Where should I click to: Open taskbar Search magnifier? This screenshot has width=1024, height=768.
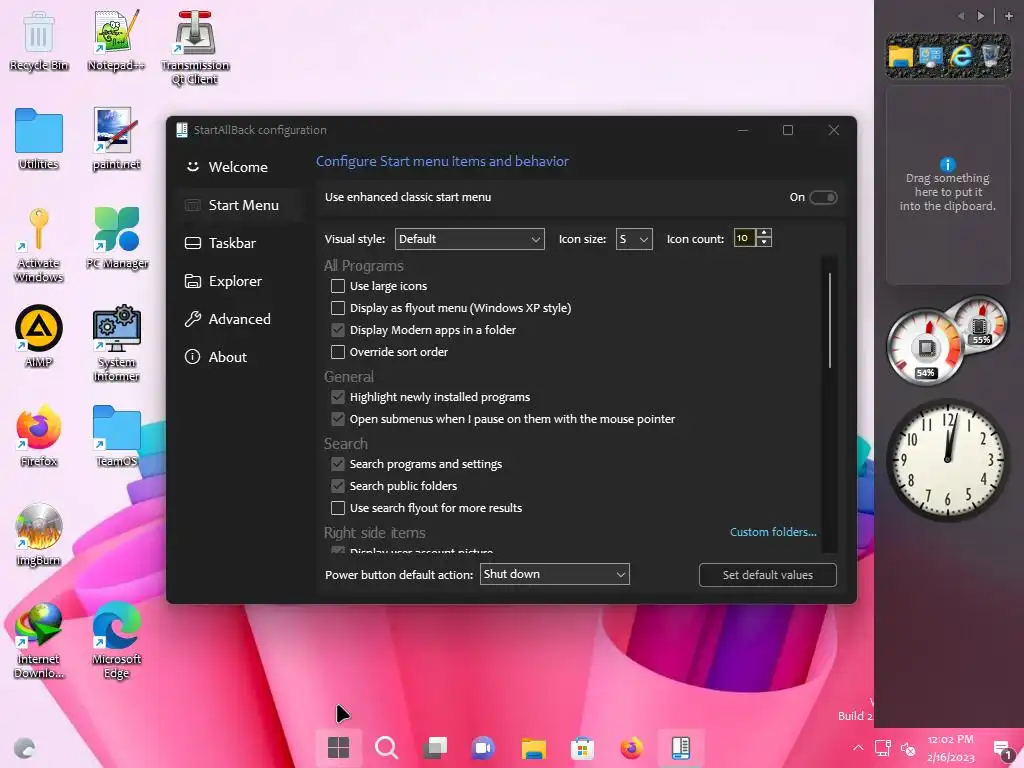click(387, 748)
